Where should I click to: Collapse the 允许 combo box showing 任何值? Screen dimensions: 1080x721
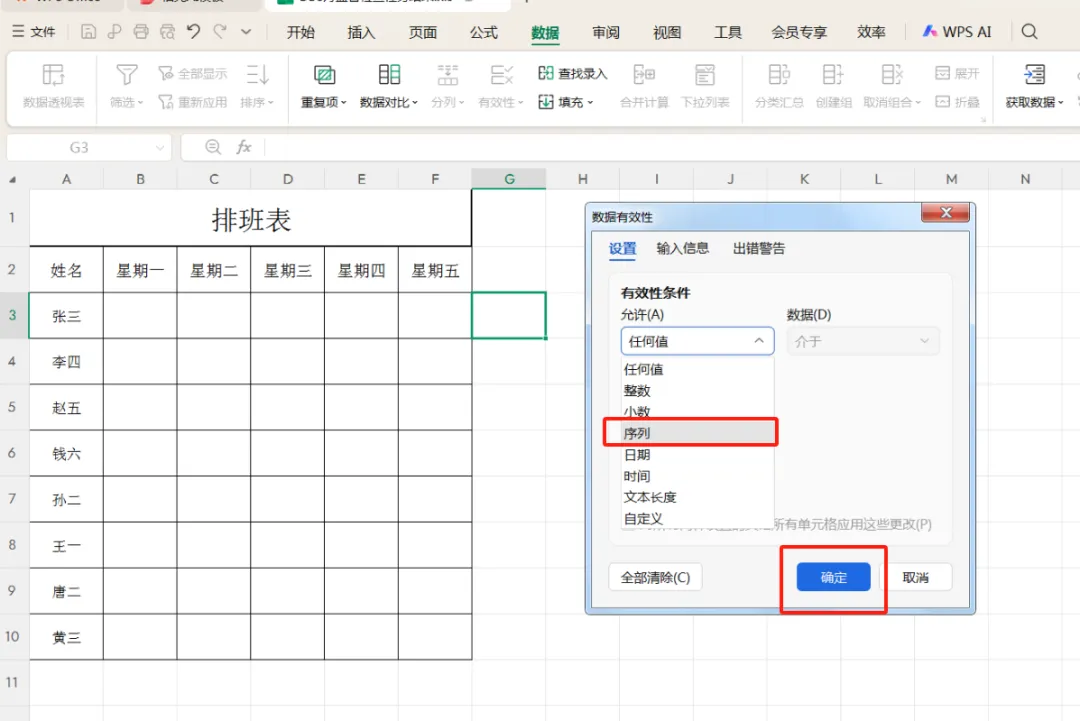click(697, 341)
